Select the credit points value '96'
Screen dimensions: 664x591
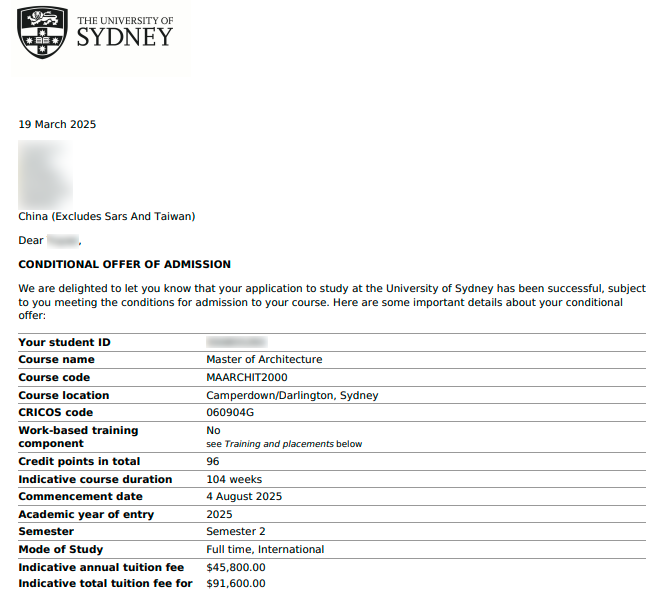click(x=213, y=462)
